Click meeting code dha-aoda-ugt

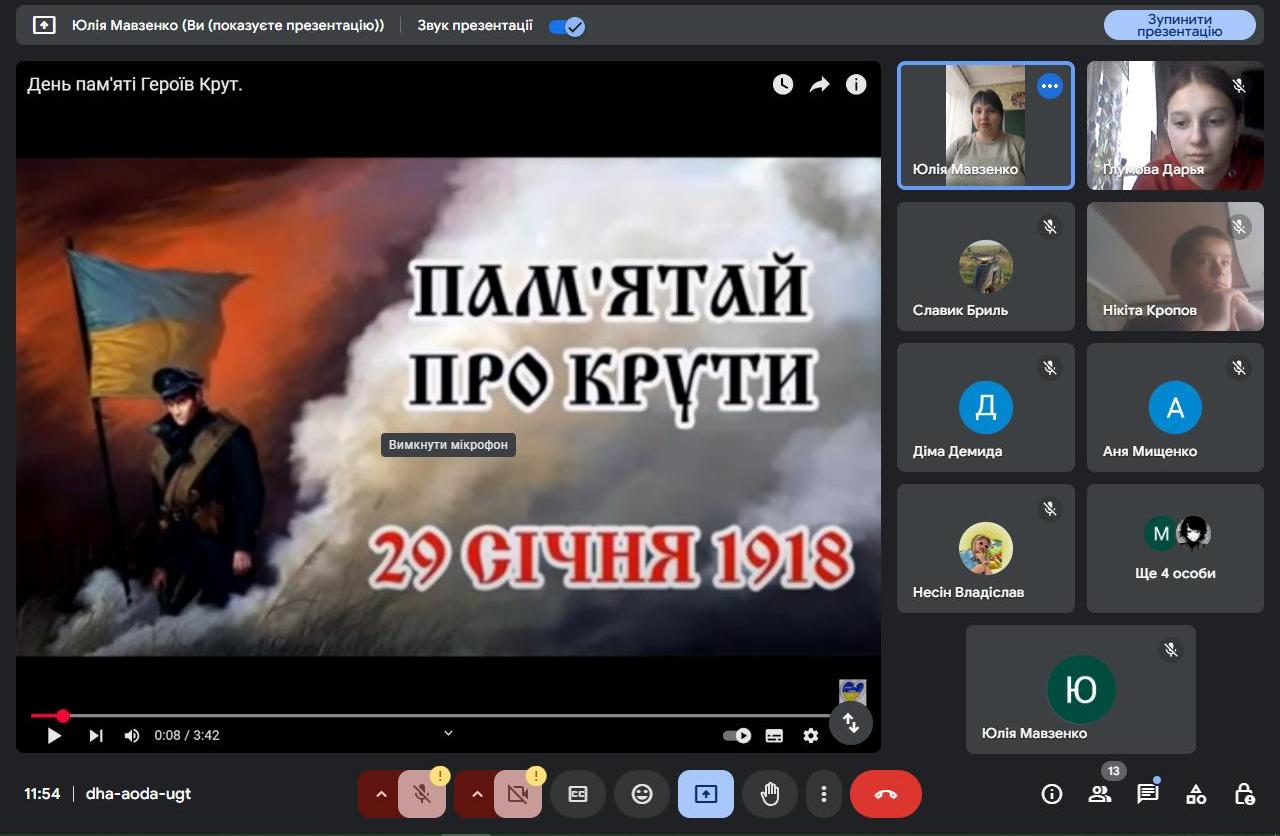(x=138, y=794)
